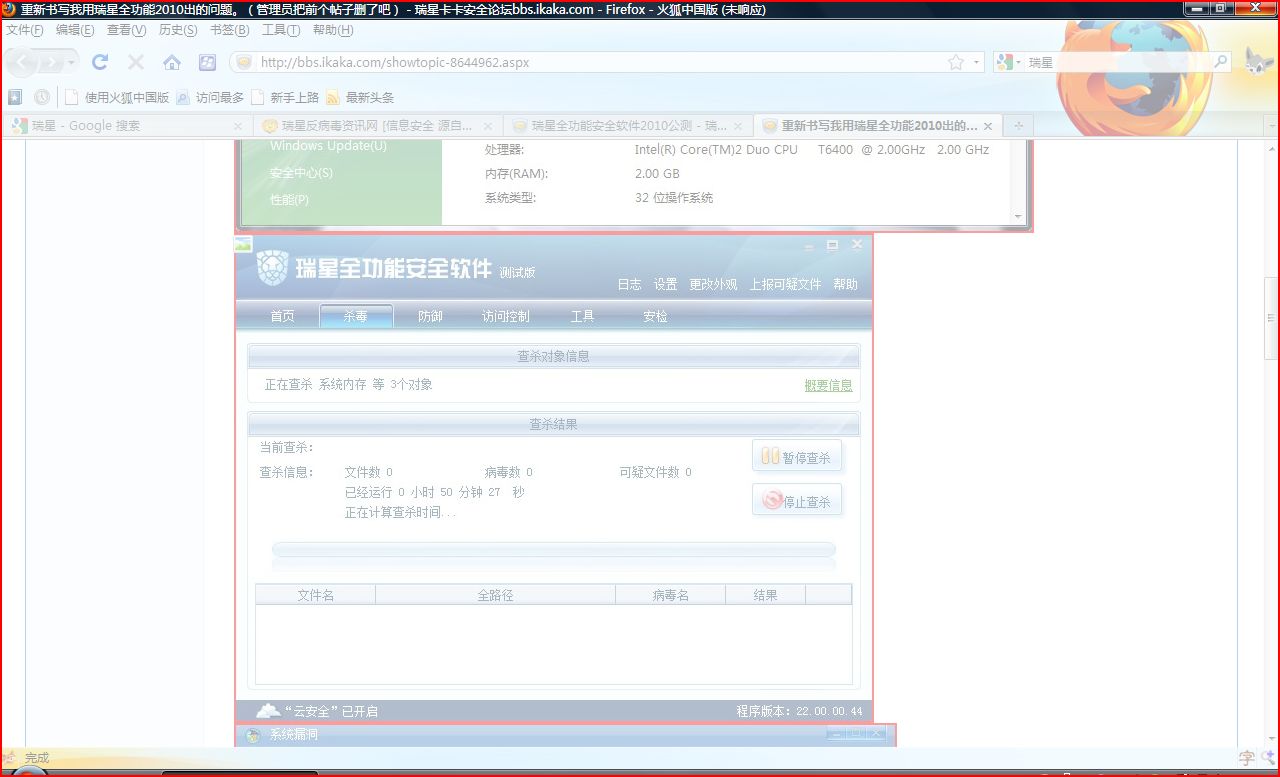Open the address bar history dropdown
The height and width of the screenshot is (777, 1280).
tap(975, 62)
